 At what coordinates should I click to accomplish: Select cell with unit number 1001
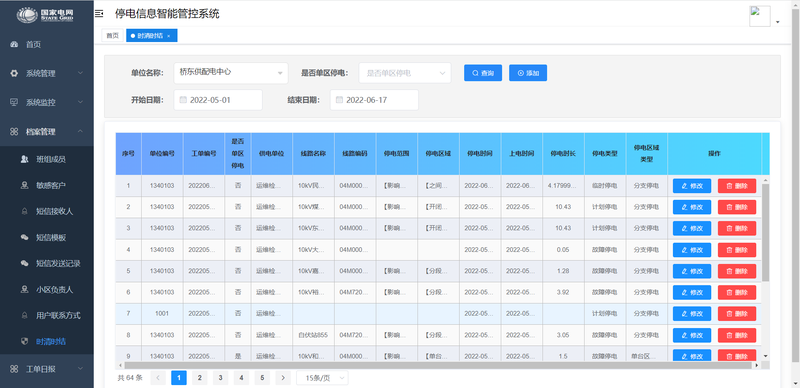tap(162, 313)
